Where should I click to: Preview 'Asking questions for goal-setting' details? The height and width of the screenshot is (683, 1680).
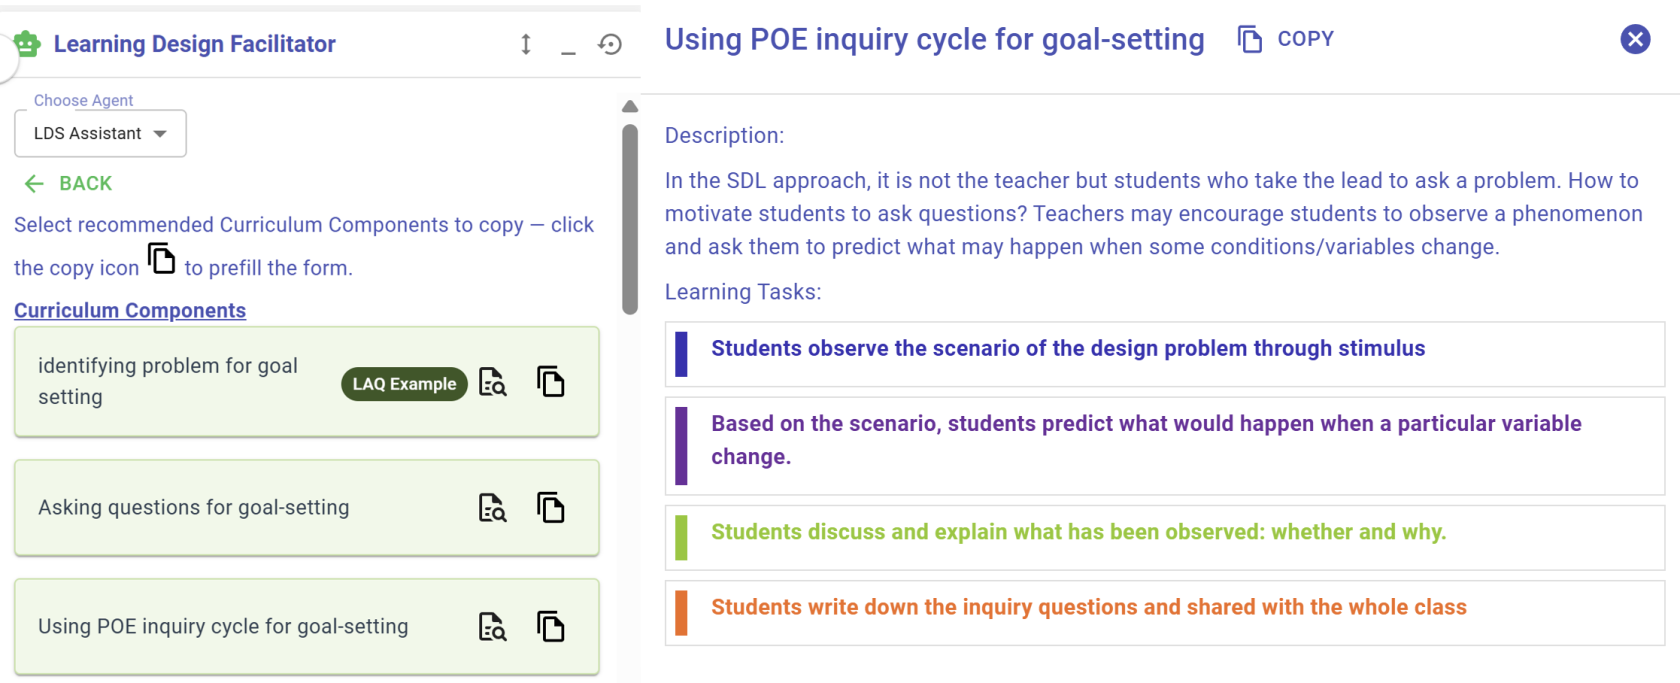493,508
